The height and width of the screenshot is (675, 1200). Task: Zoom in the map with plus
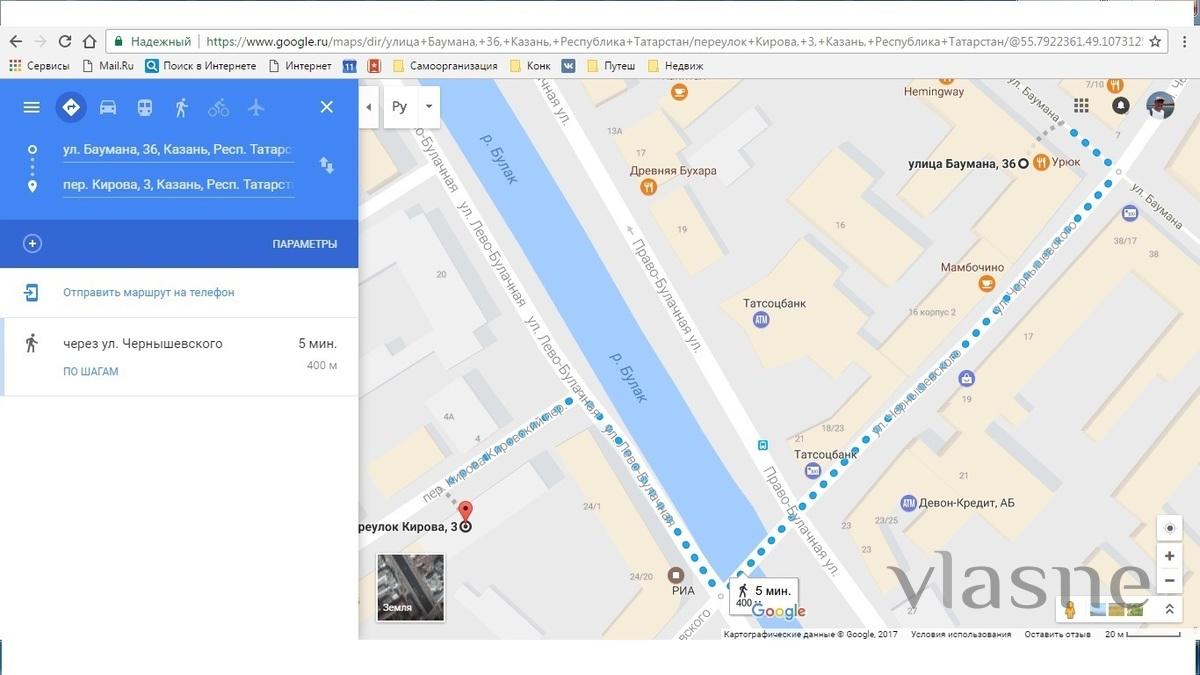click(1169, 556)
